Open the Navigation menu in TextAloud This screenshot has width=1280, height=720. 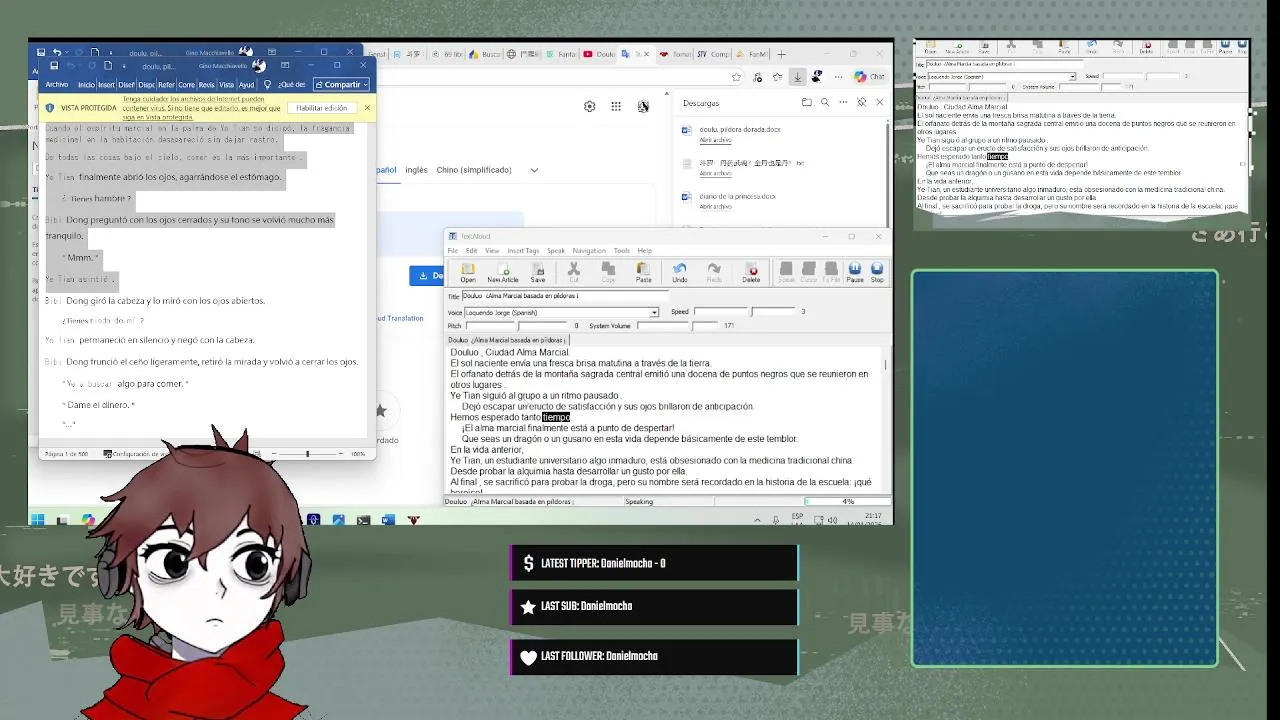[x=589, y=251]
